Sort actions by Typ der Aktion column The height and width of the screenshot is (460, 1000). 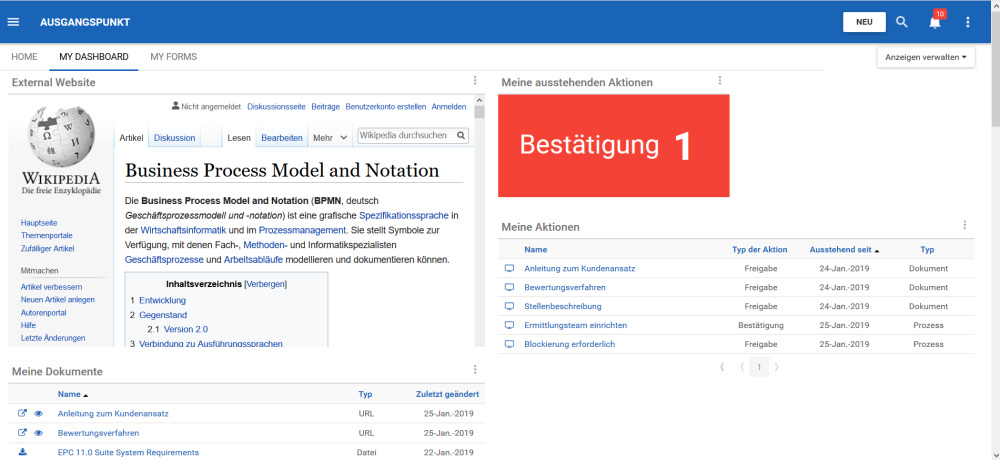coord(760,249)
